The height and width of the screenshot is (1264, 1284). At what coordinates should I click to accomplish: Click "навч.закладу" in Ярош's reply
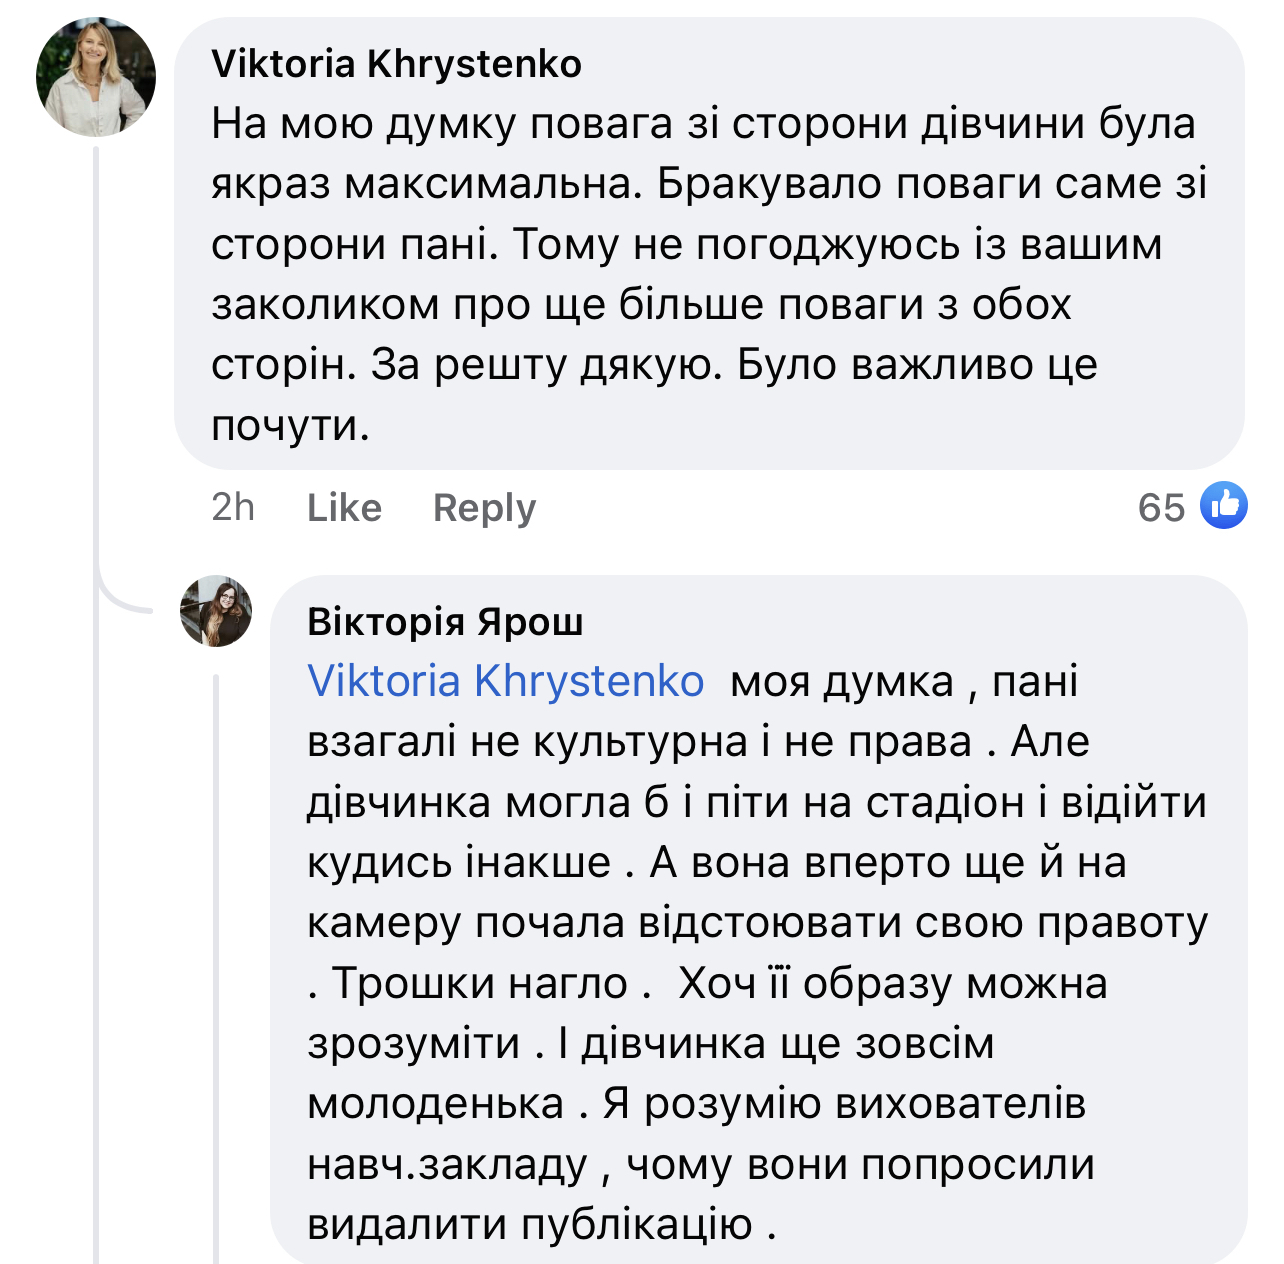click(x=447, y=1165)
